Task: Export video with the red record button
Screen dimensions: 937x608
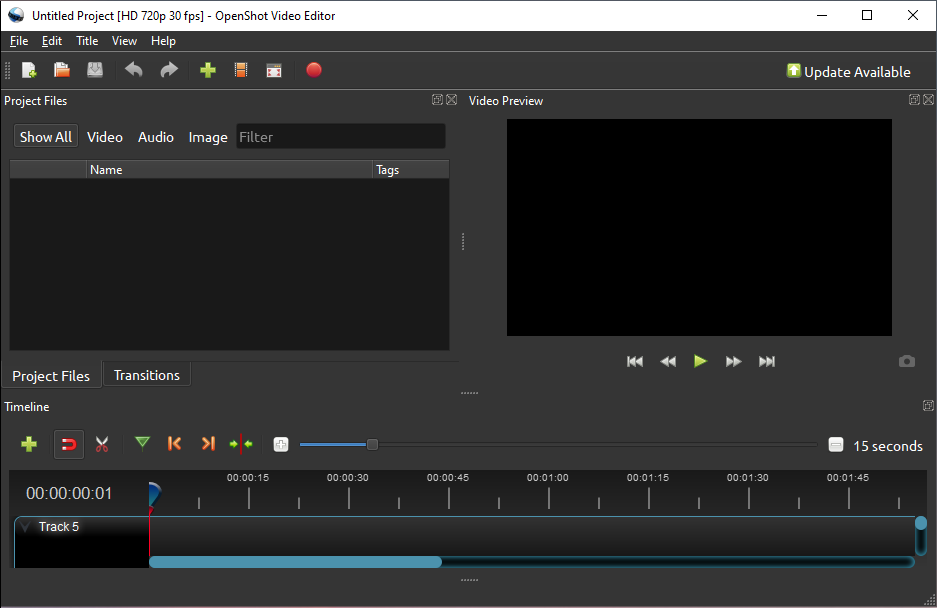Action: [x=314, y=71]
